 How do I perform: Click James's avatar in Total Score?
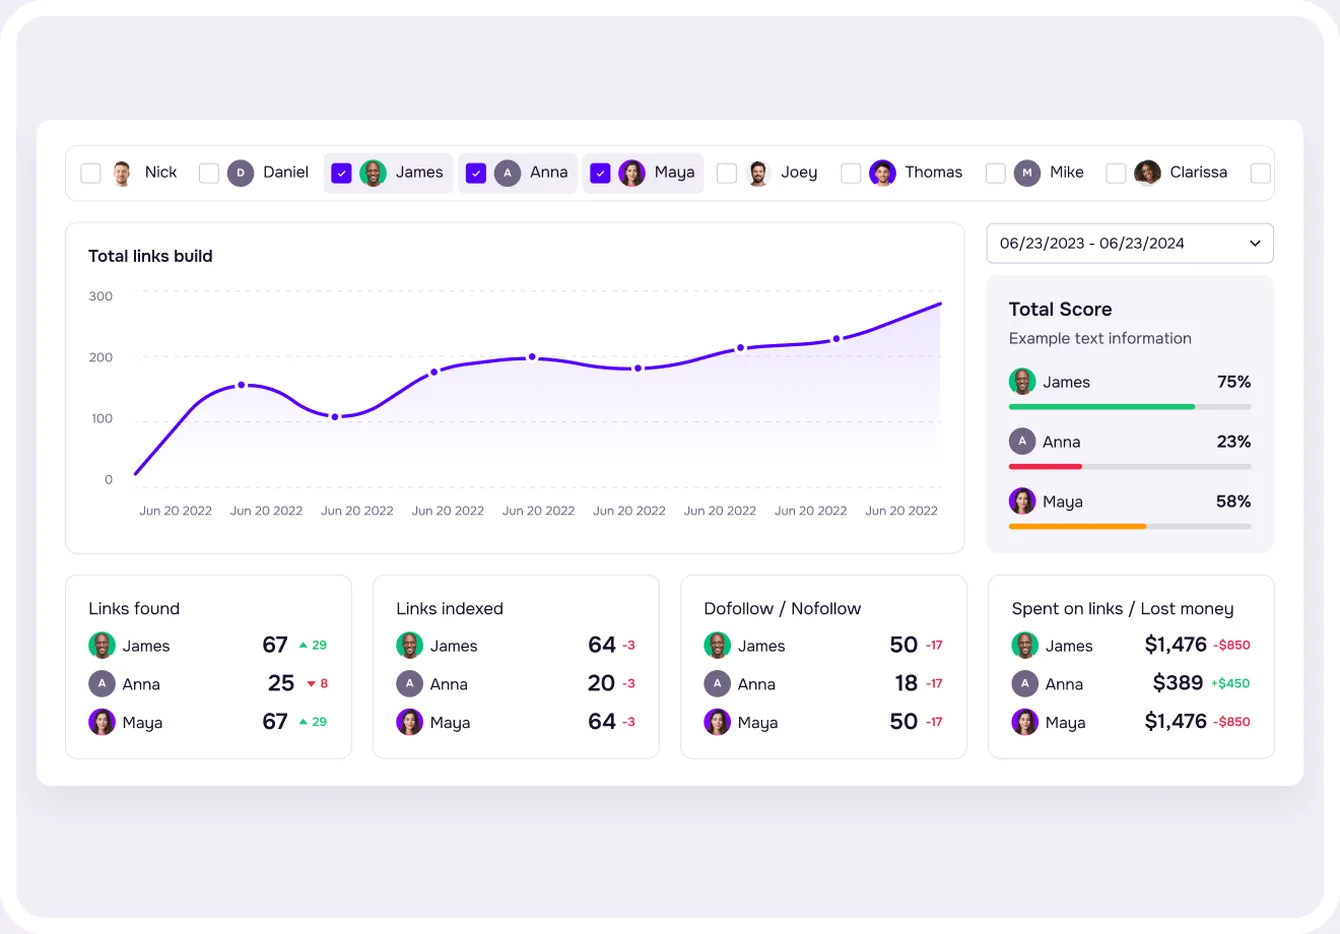click(x=1022, y=381)
